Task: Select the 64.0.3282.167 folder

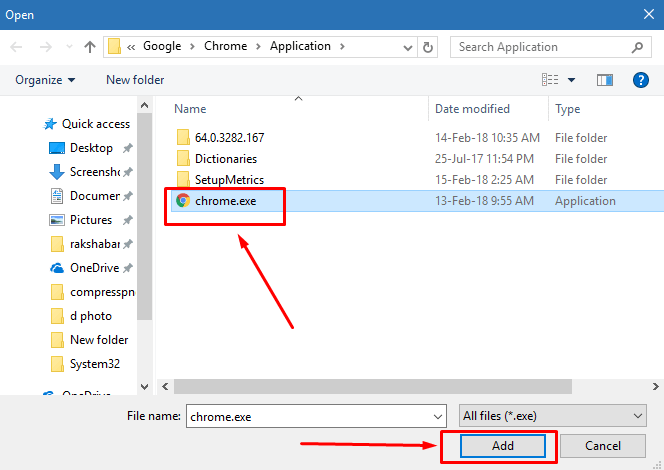Action: click(417, 138)
